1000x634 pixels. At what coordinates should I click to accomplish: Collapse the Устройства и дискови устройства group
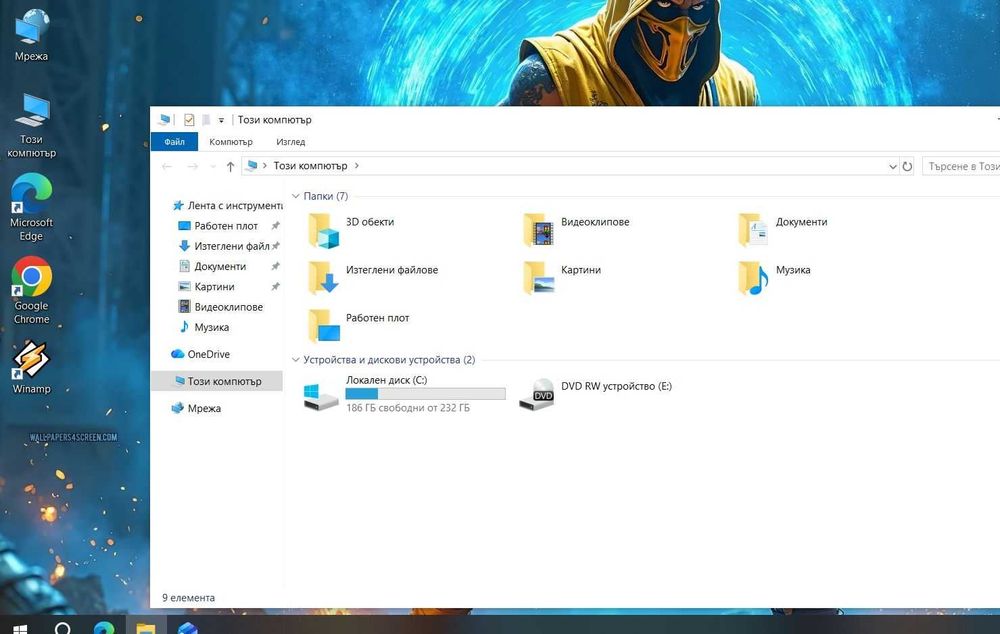295,360
